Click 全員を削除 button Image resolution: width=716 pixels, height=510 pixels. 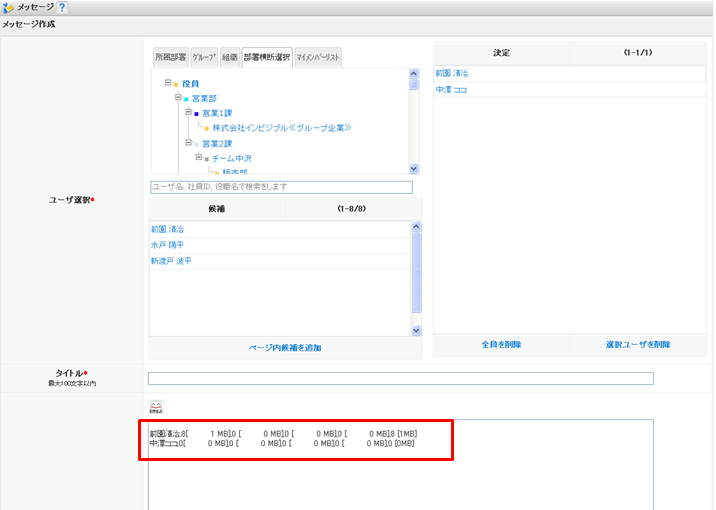coord(501,344)
